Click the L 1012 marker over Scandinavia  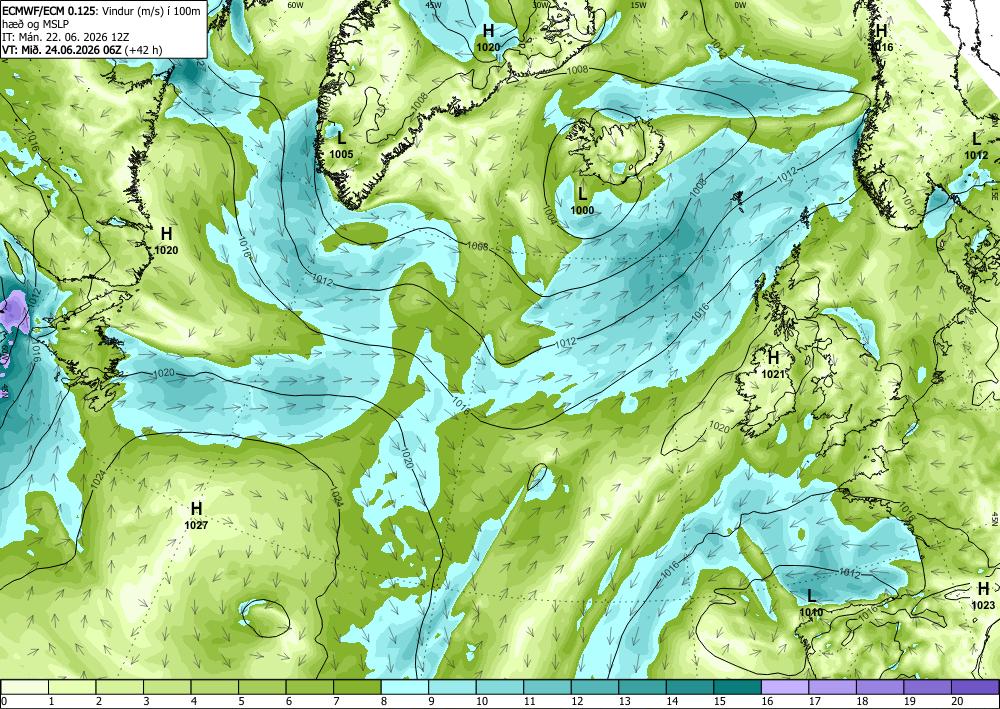976,146
